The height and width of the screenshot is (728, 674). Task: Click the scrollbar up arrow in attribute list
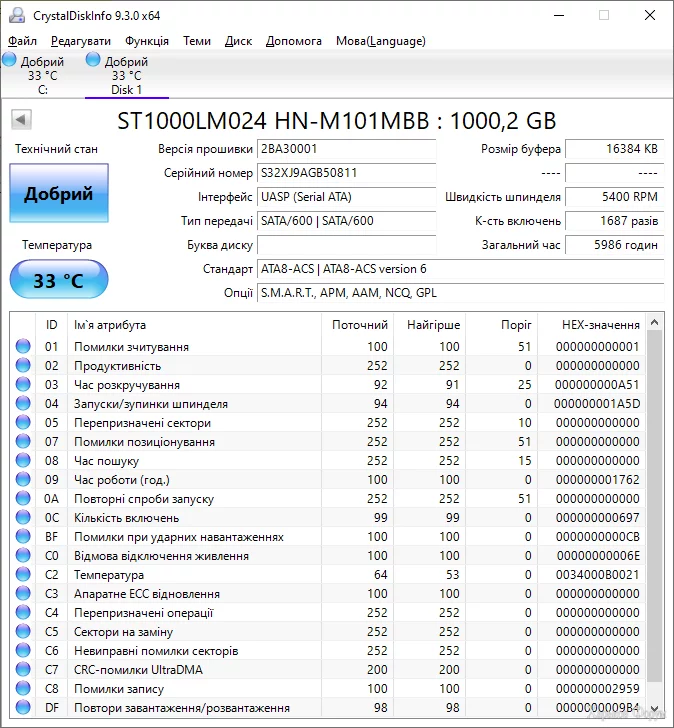(x=655, y=322)
